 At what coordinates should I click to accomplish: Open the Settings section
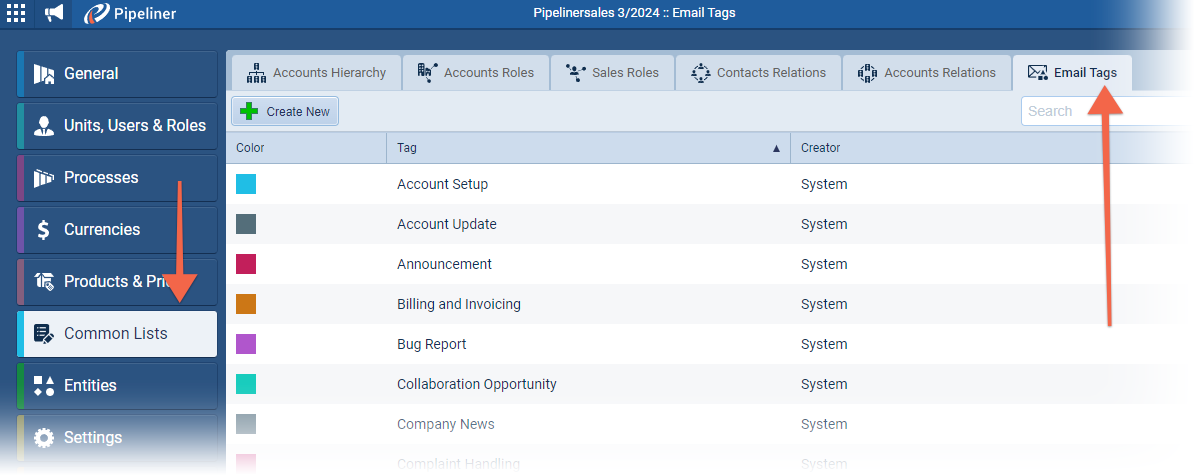(117, 438)
